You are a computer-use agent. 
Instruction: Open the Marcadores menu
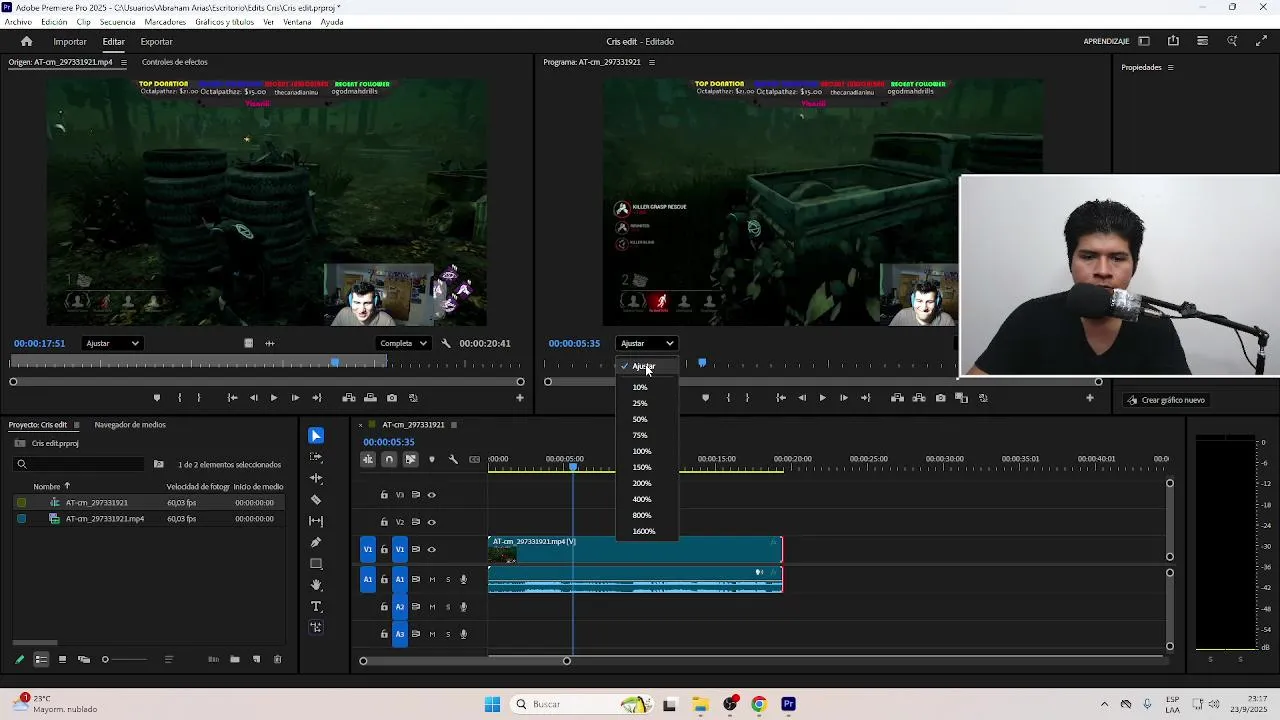[165, 22]
